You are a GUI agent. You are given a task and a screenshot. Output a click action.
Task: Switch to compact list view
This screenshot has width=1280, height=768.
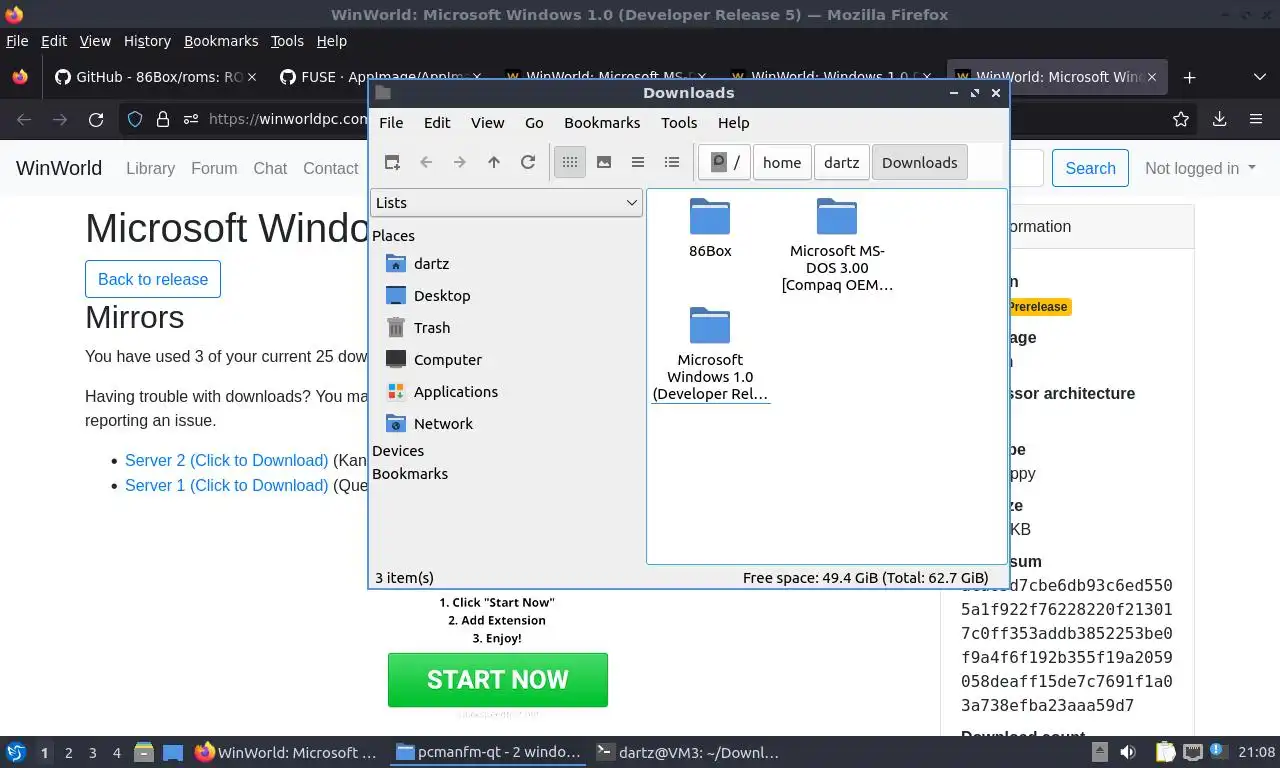tap(638, 162)
